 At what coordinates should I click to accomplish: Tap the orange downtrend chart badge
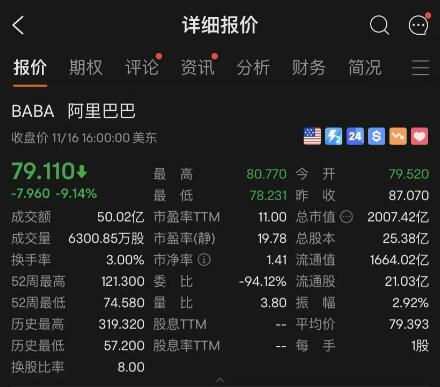pos(398,136)
